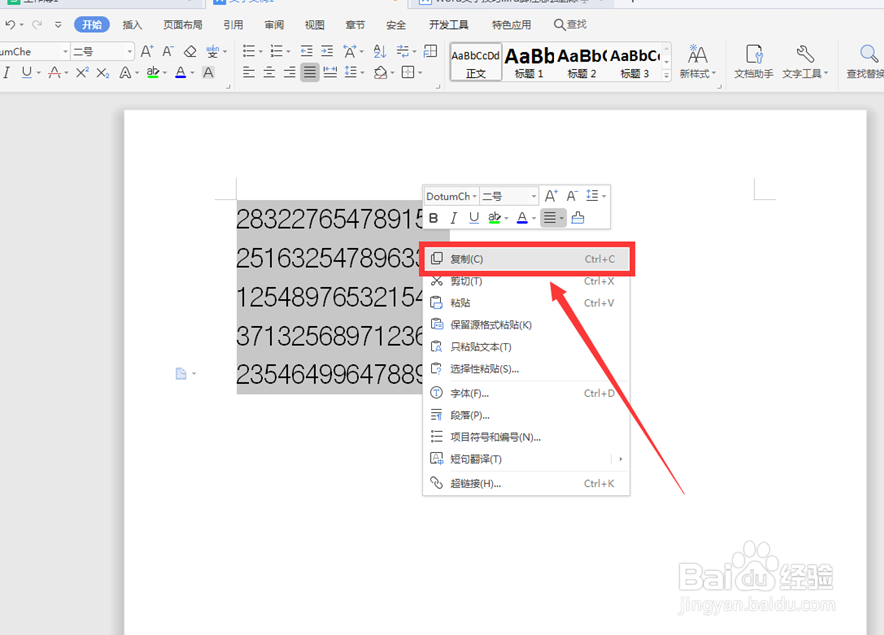Click the Text Effects outlined A icon
This screenshot has height=635, width=884.
point(125,72)
